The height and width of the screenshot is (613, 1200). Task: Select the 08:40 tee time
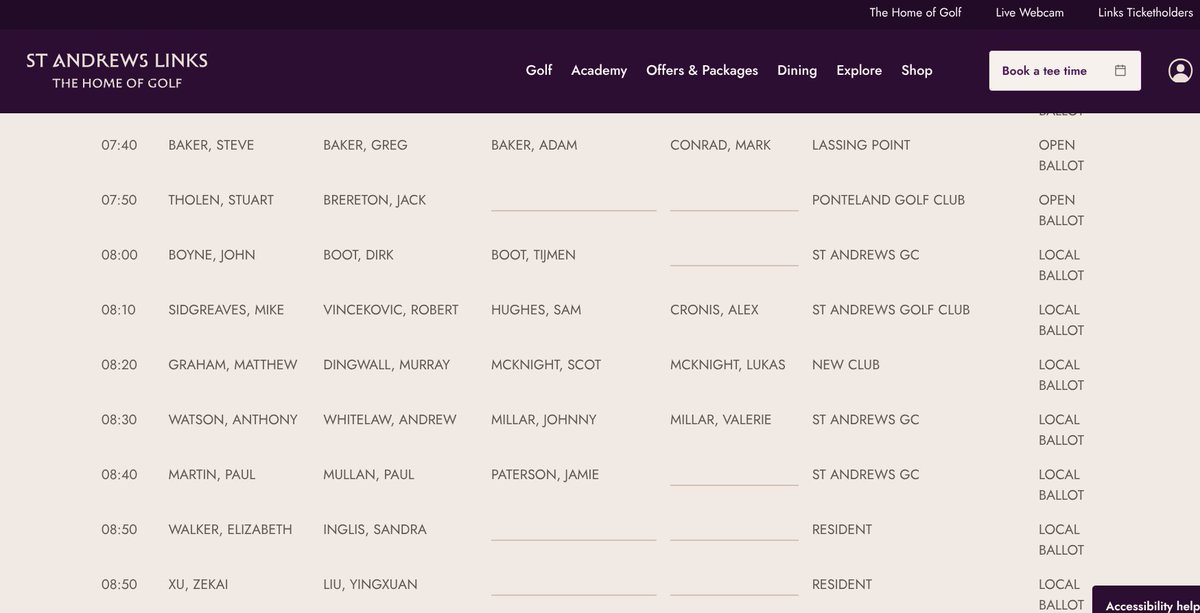tap(119, 475)
